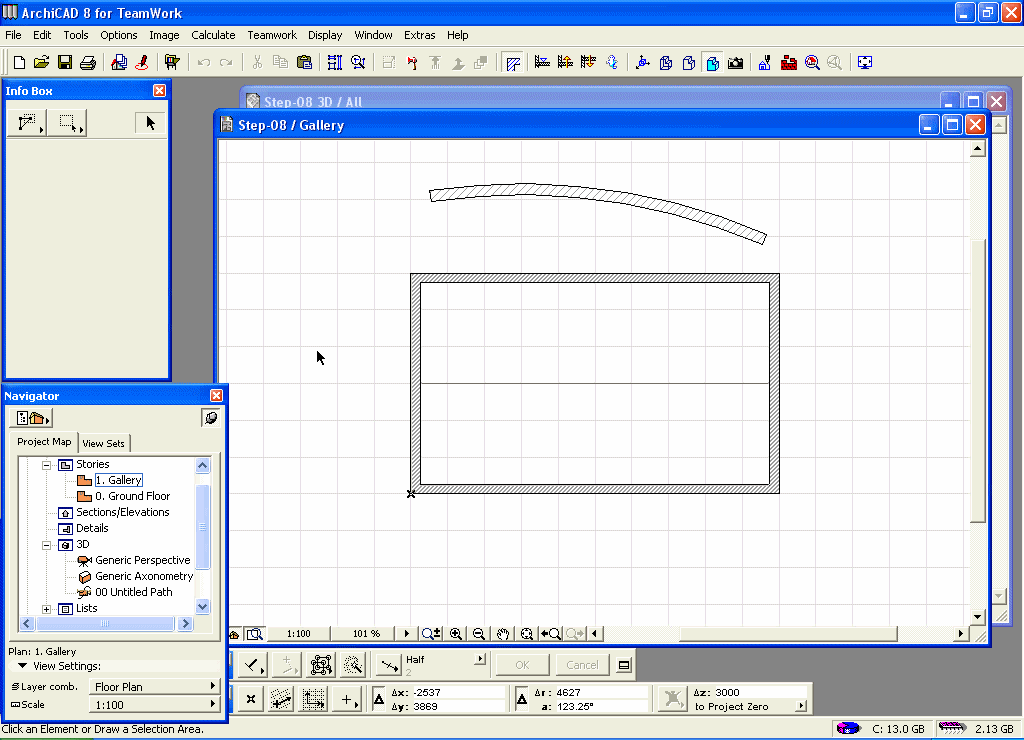Click the Print icon in the toolbar
The image size is (1024, 740).
click(x=87, y=62)
